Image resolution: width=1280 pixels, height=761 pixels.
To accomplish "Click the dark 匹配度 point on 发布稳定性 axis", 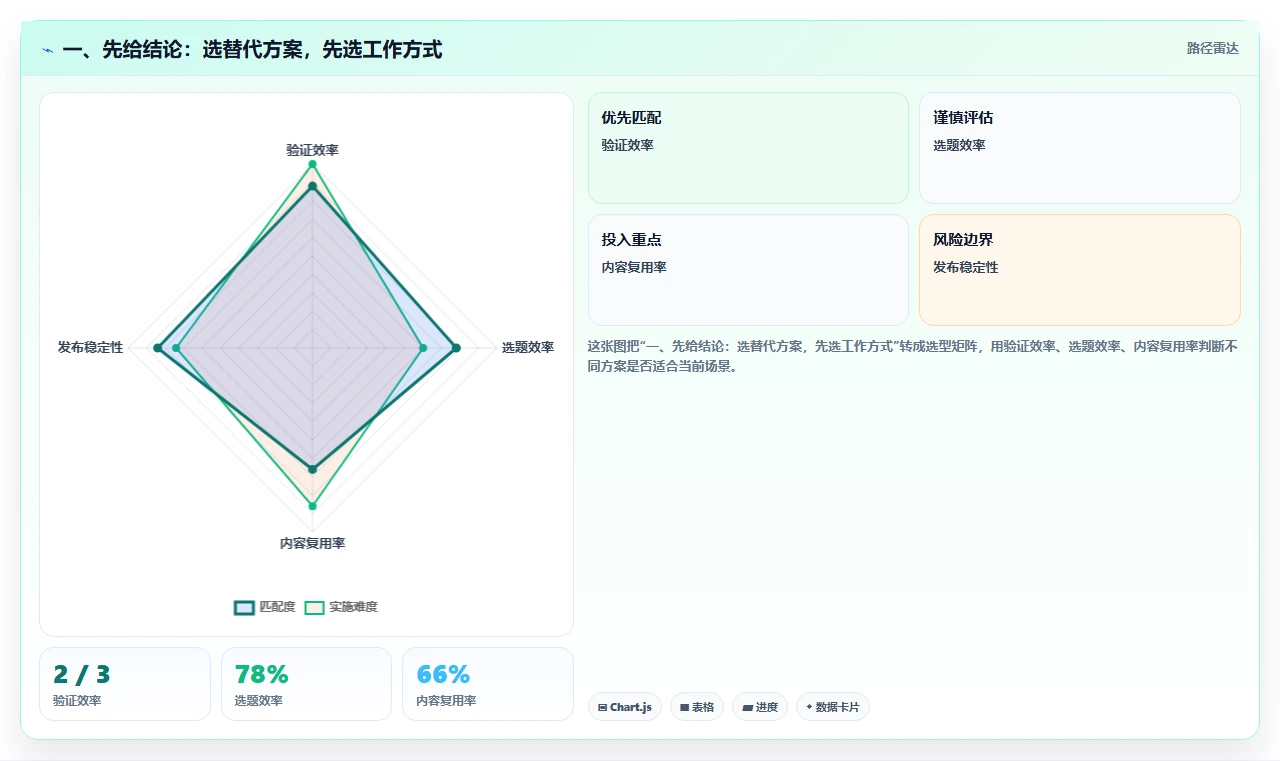I will 157,348.
